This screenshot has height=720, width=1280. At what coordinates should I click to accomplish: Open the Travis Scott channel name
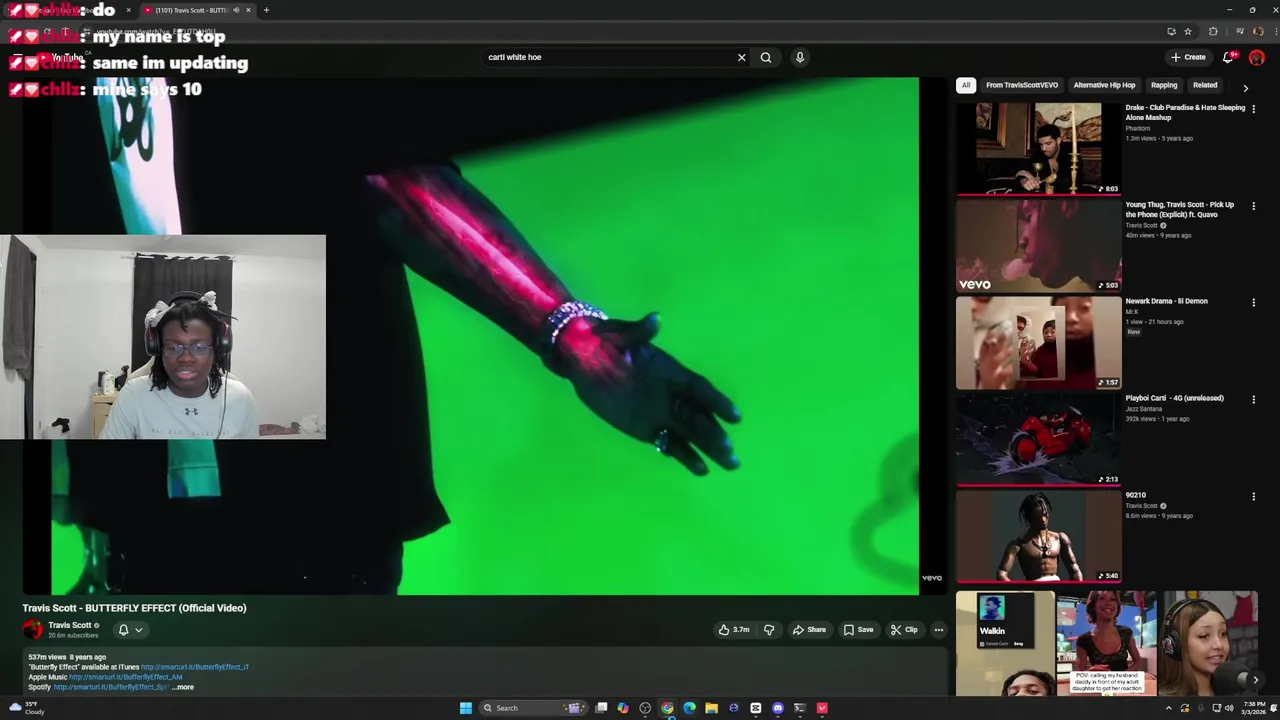[x=70, y=625]
